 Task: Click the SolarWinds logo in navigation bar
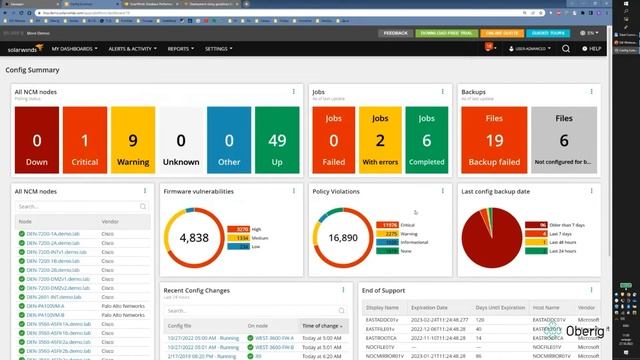25,49
